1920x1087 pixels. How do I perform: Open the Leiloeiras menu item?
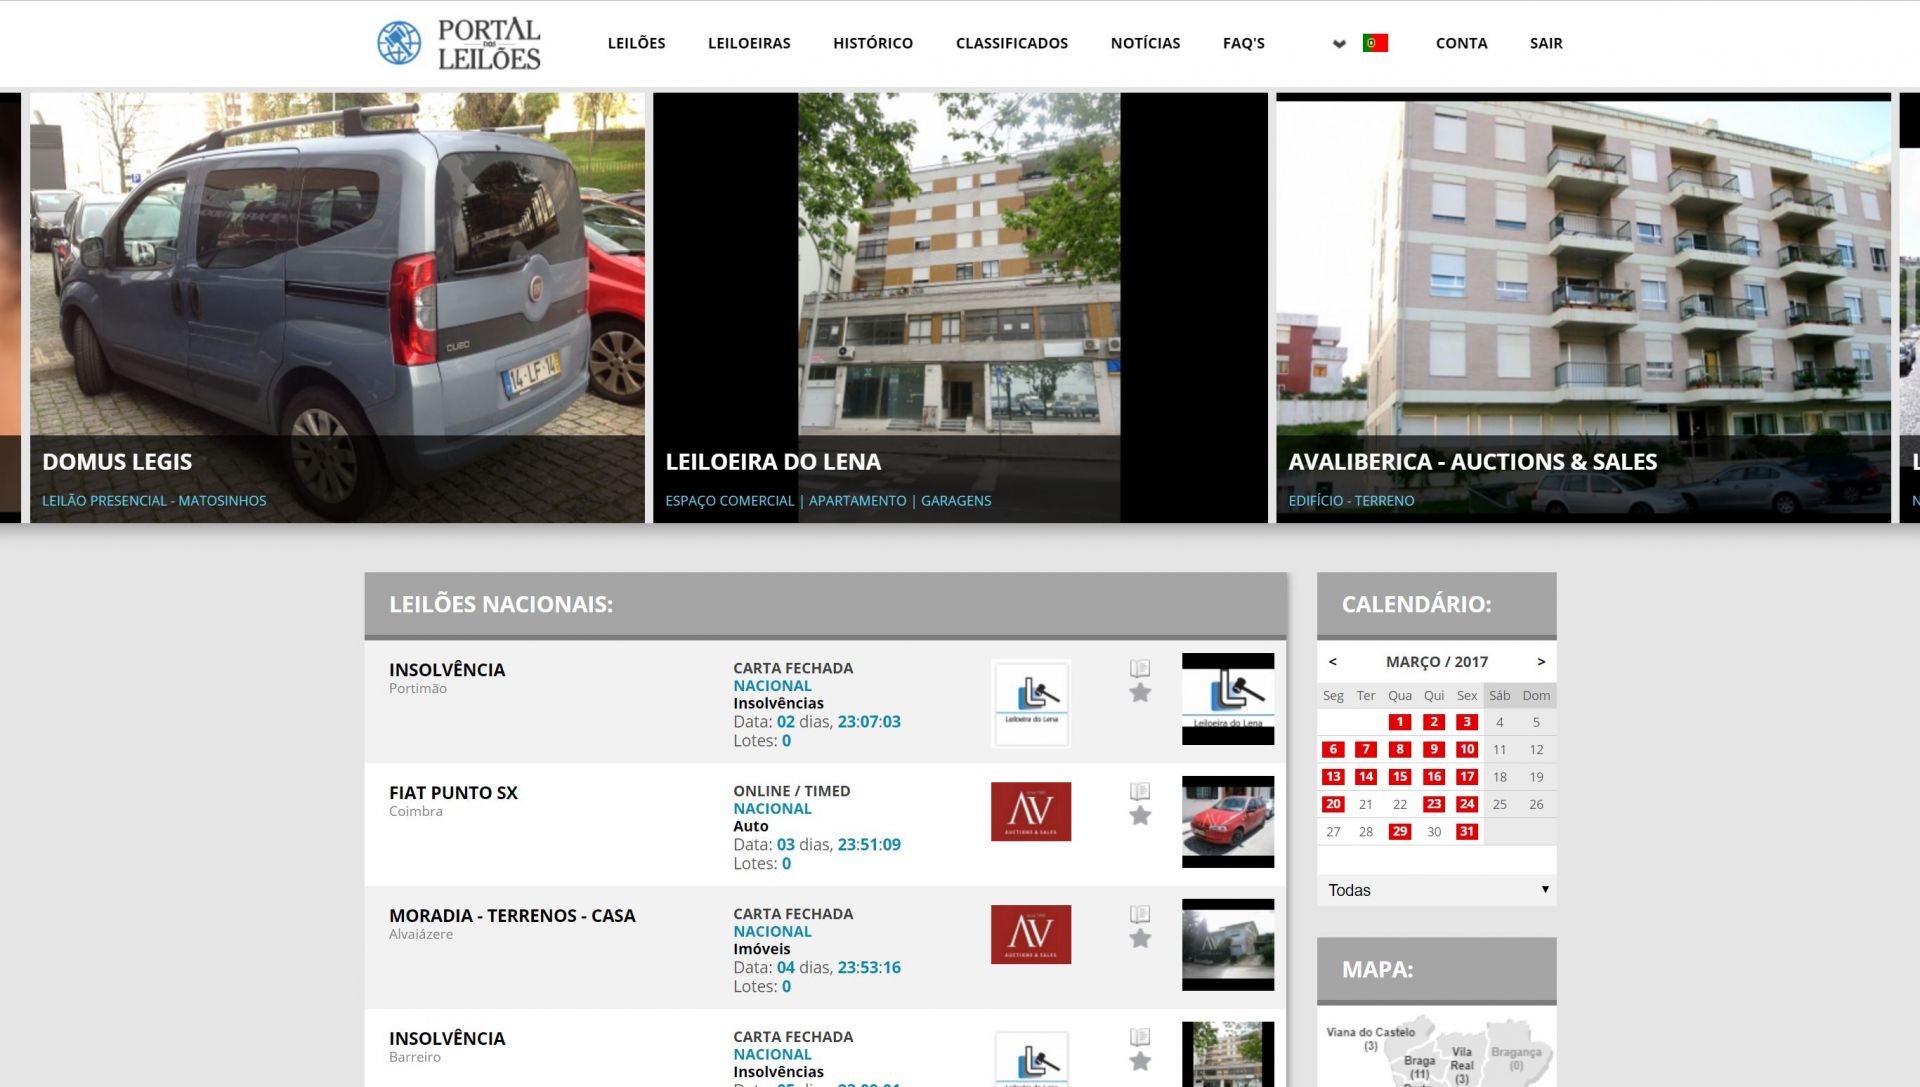point(749,43)
